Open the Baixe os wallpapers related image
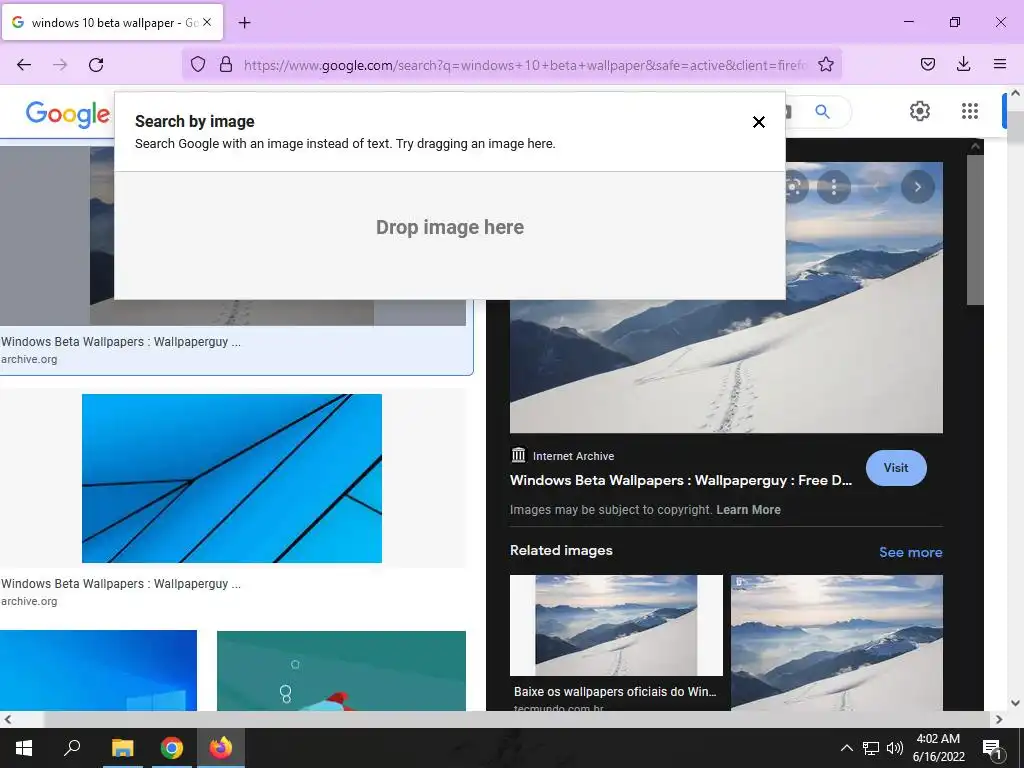 [616, 625]
